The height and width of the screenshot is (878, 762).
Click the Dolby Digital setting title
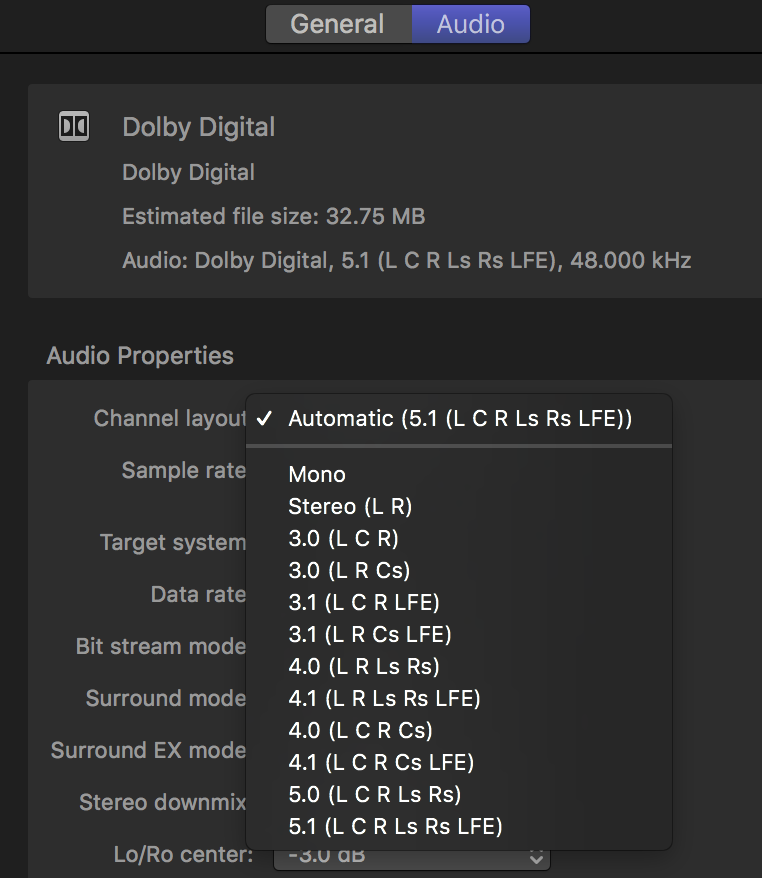198,127
